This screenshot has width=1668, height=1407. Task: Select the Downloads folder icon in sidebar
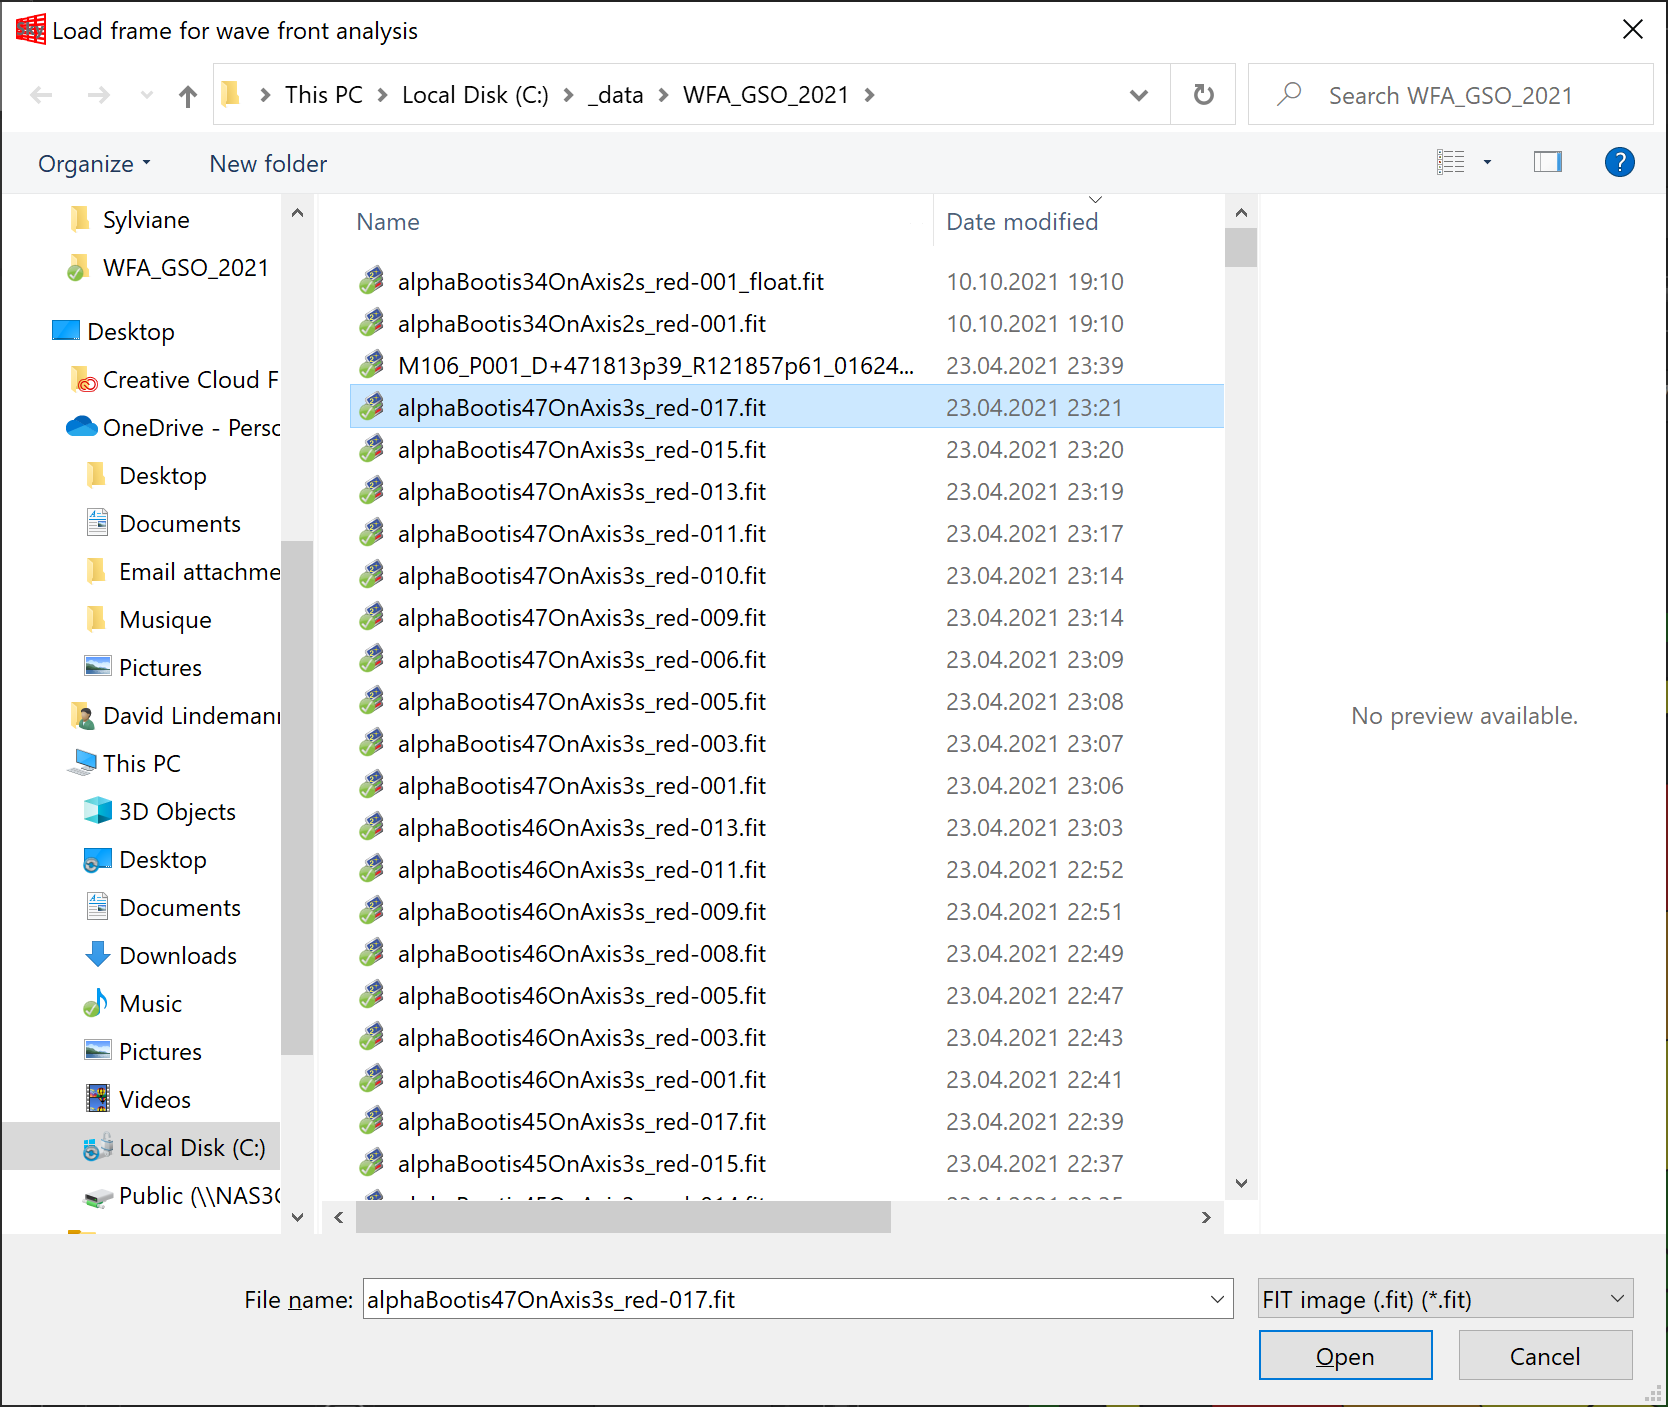(x=98, y=955)
